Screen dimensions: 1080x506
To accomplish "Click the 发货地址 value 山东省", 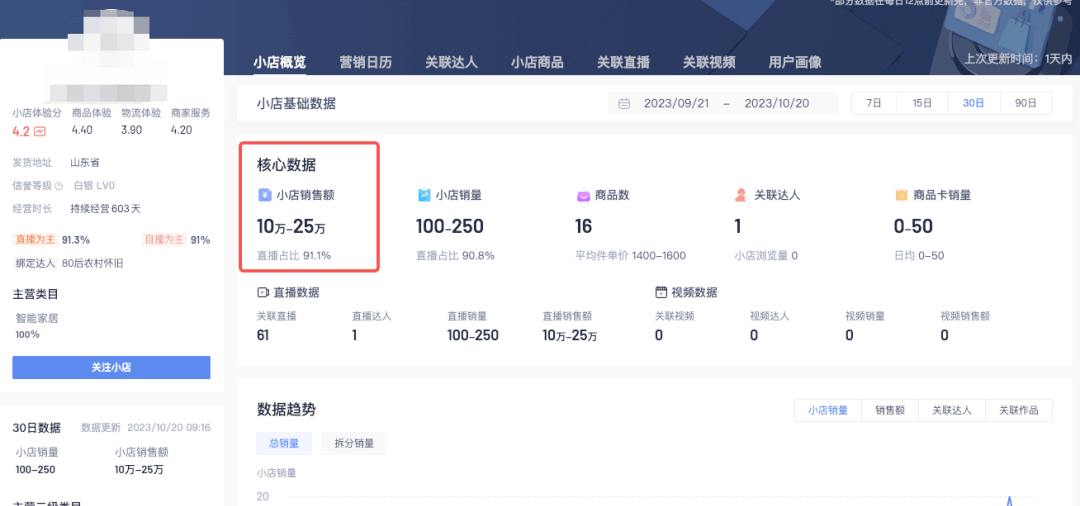I will point(85,163).
